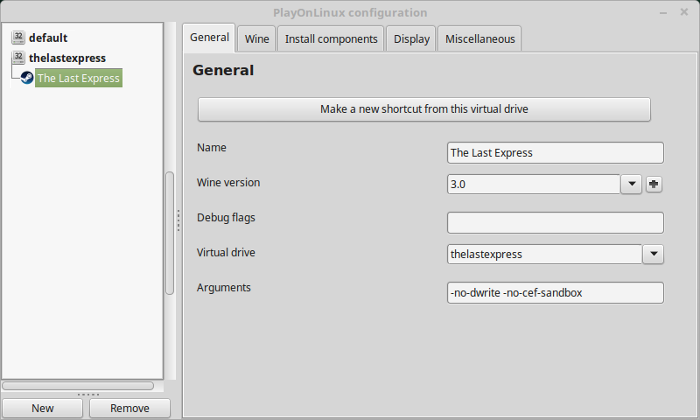700x420 pixels.
Task: Click the vertical scrollbar of the drive list
Action: point(170,233)
